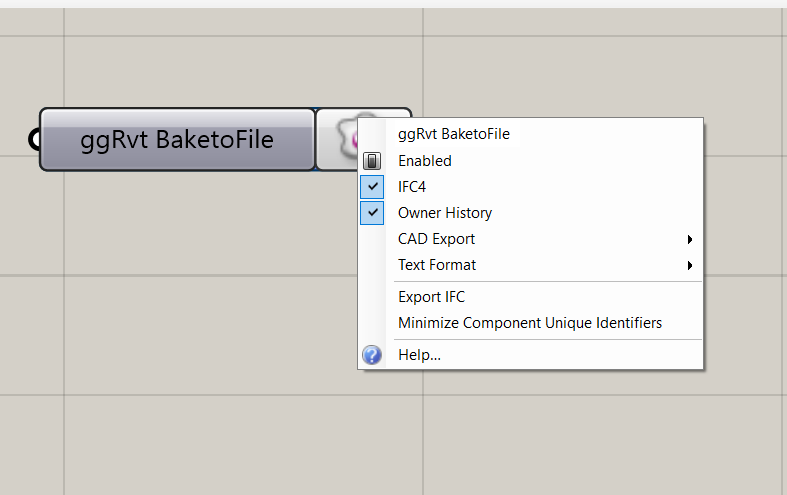Uncheck the Owner History checkmark box
The image size is (787, 495).
372,213
